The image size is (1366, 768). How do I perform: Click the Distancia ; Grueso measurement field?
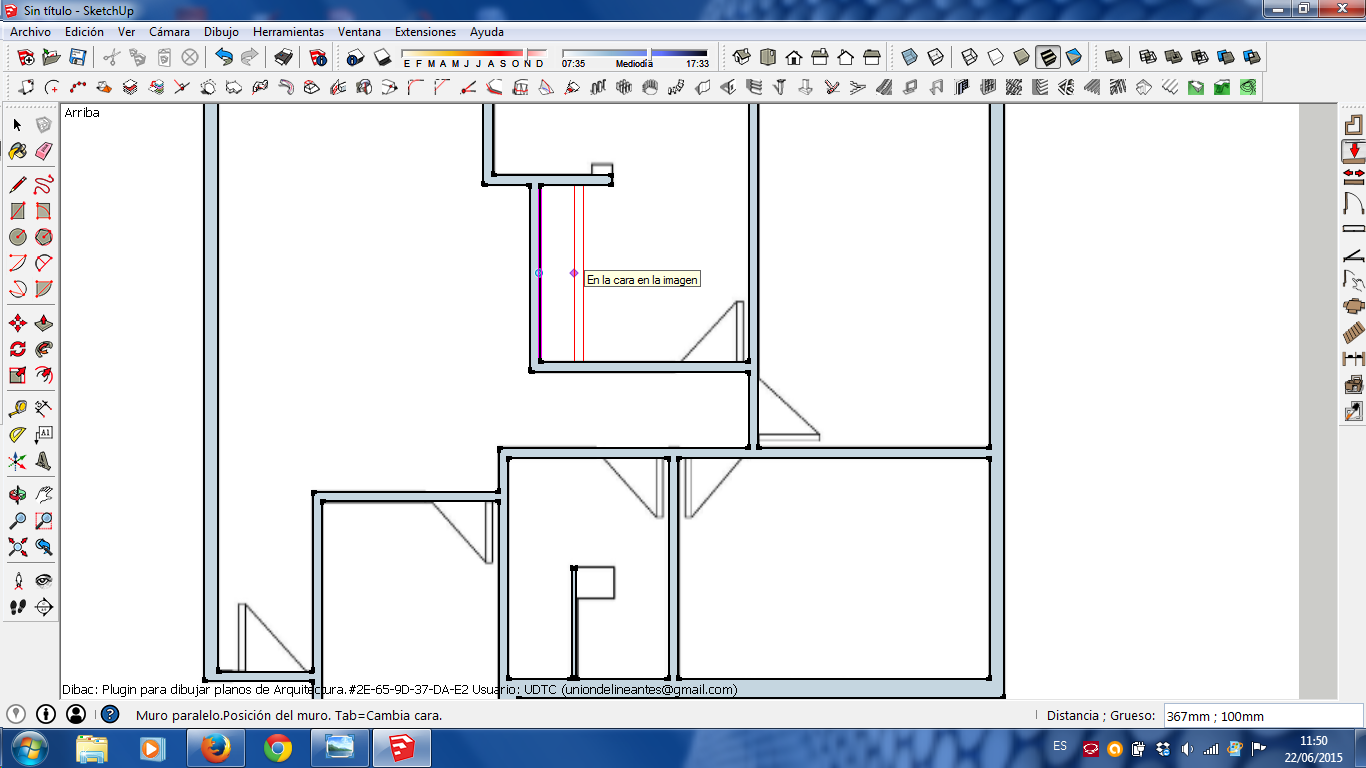1263,716
